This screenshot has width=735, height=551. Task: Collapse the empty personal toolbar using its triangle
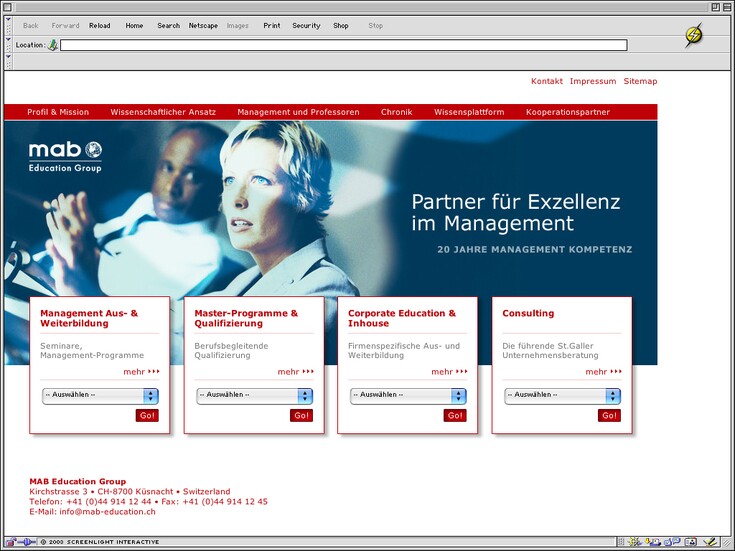click(8, 56)
